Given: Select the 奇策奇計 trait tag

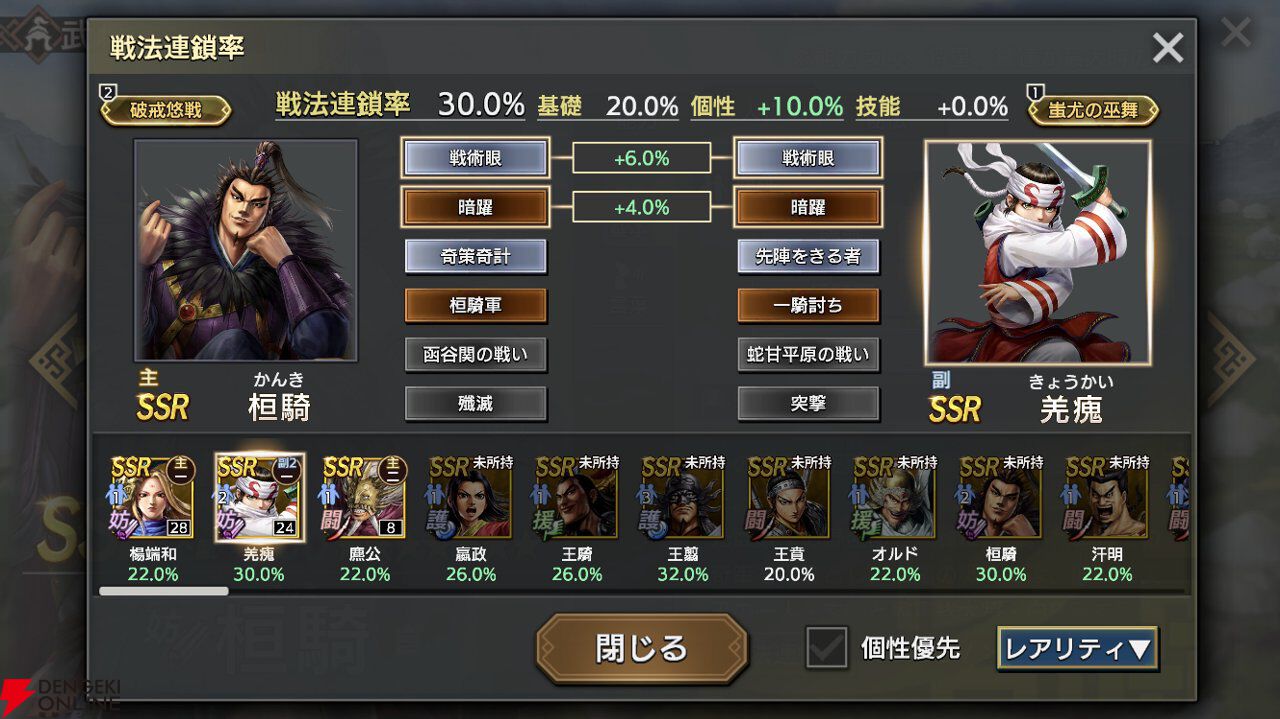Looking at the screenshot, I should click(x=476, y=257).
